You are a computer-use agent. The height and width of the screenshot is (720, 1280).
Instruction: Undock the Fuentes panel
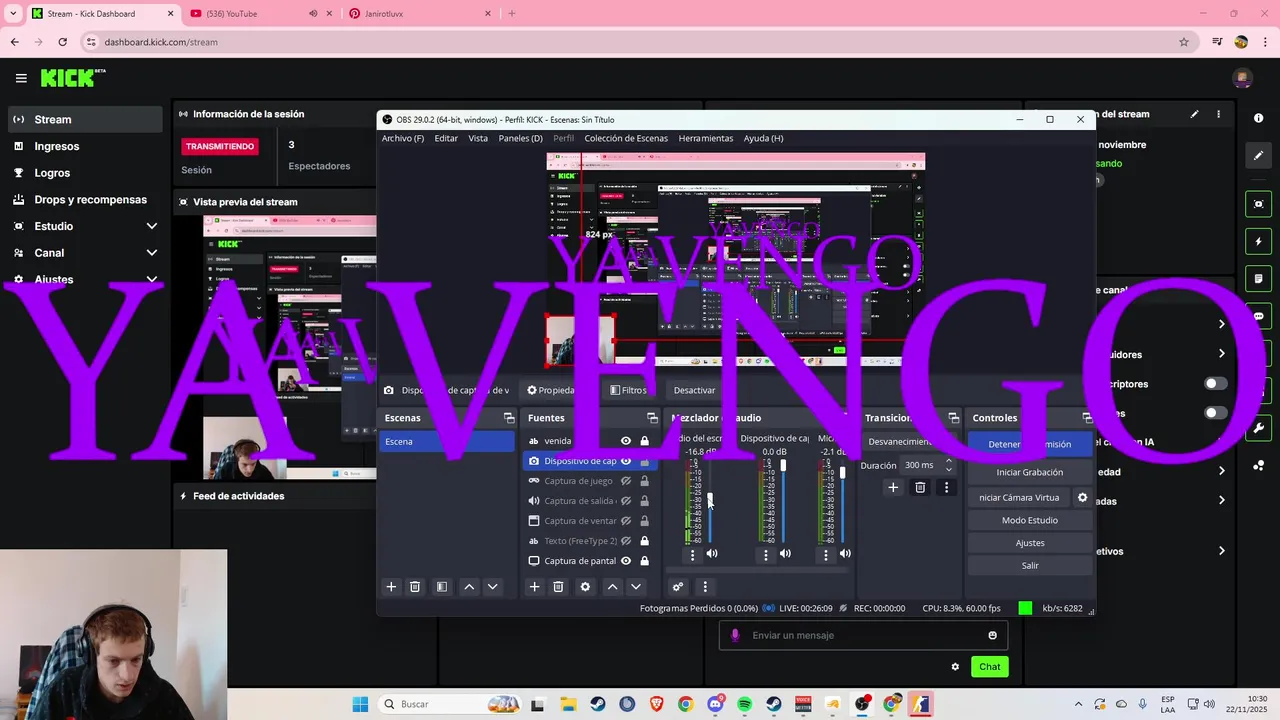pos(652,418)
